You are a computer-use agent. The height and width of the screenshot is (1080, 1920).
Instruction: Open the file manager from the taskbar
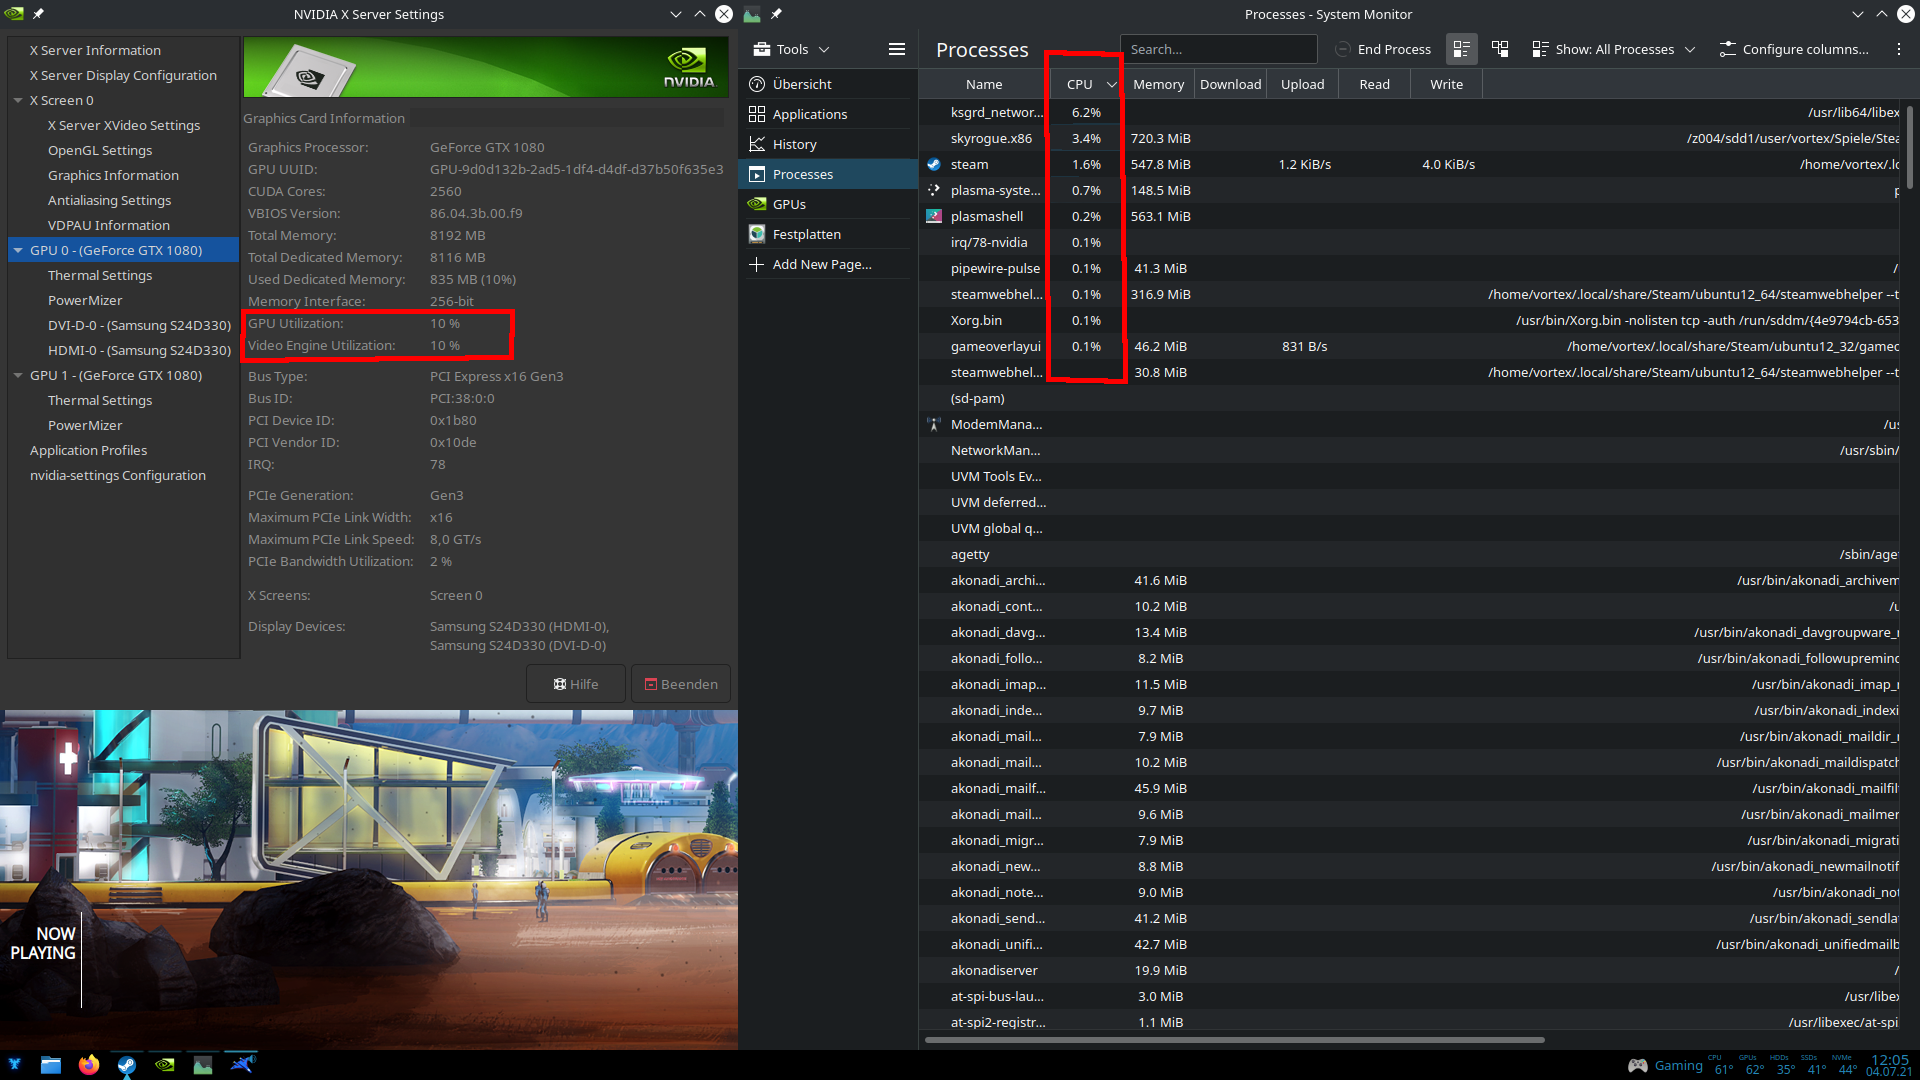coord(51,1064)
